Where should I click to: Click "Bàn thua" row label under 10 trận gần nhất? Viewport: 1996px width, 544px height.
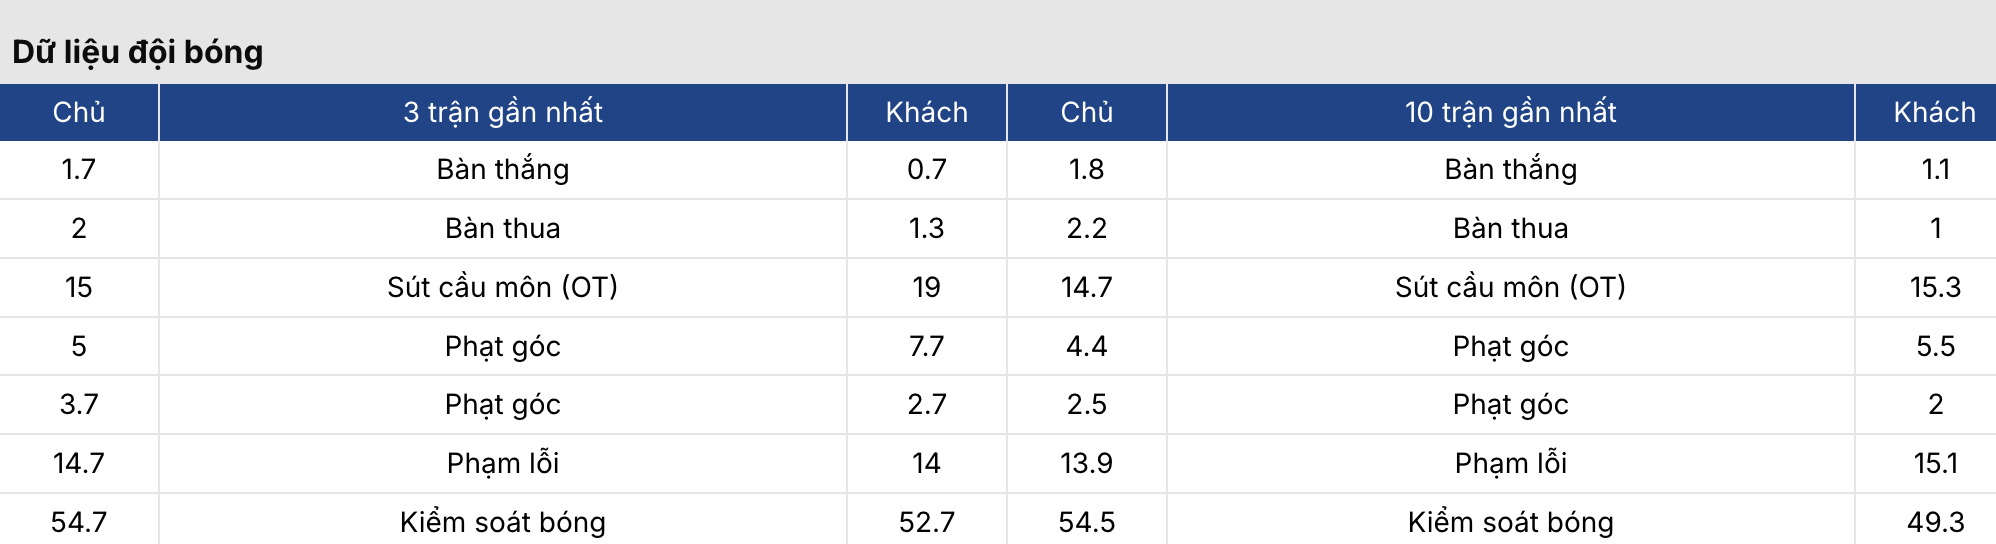pyautogui.click(x=1510, y=229)
